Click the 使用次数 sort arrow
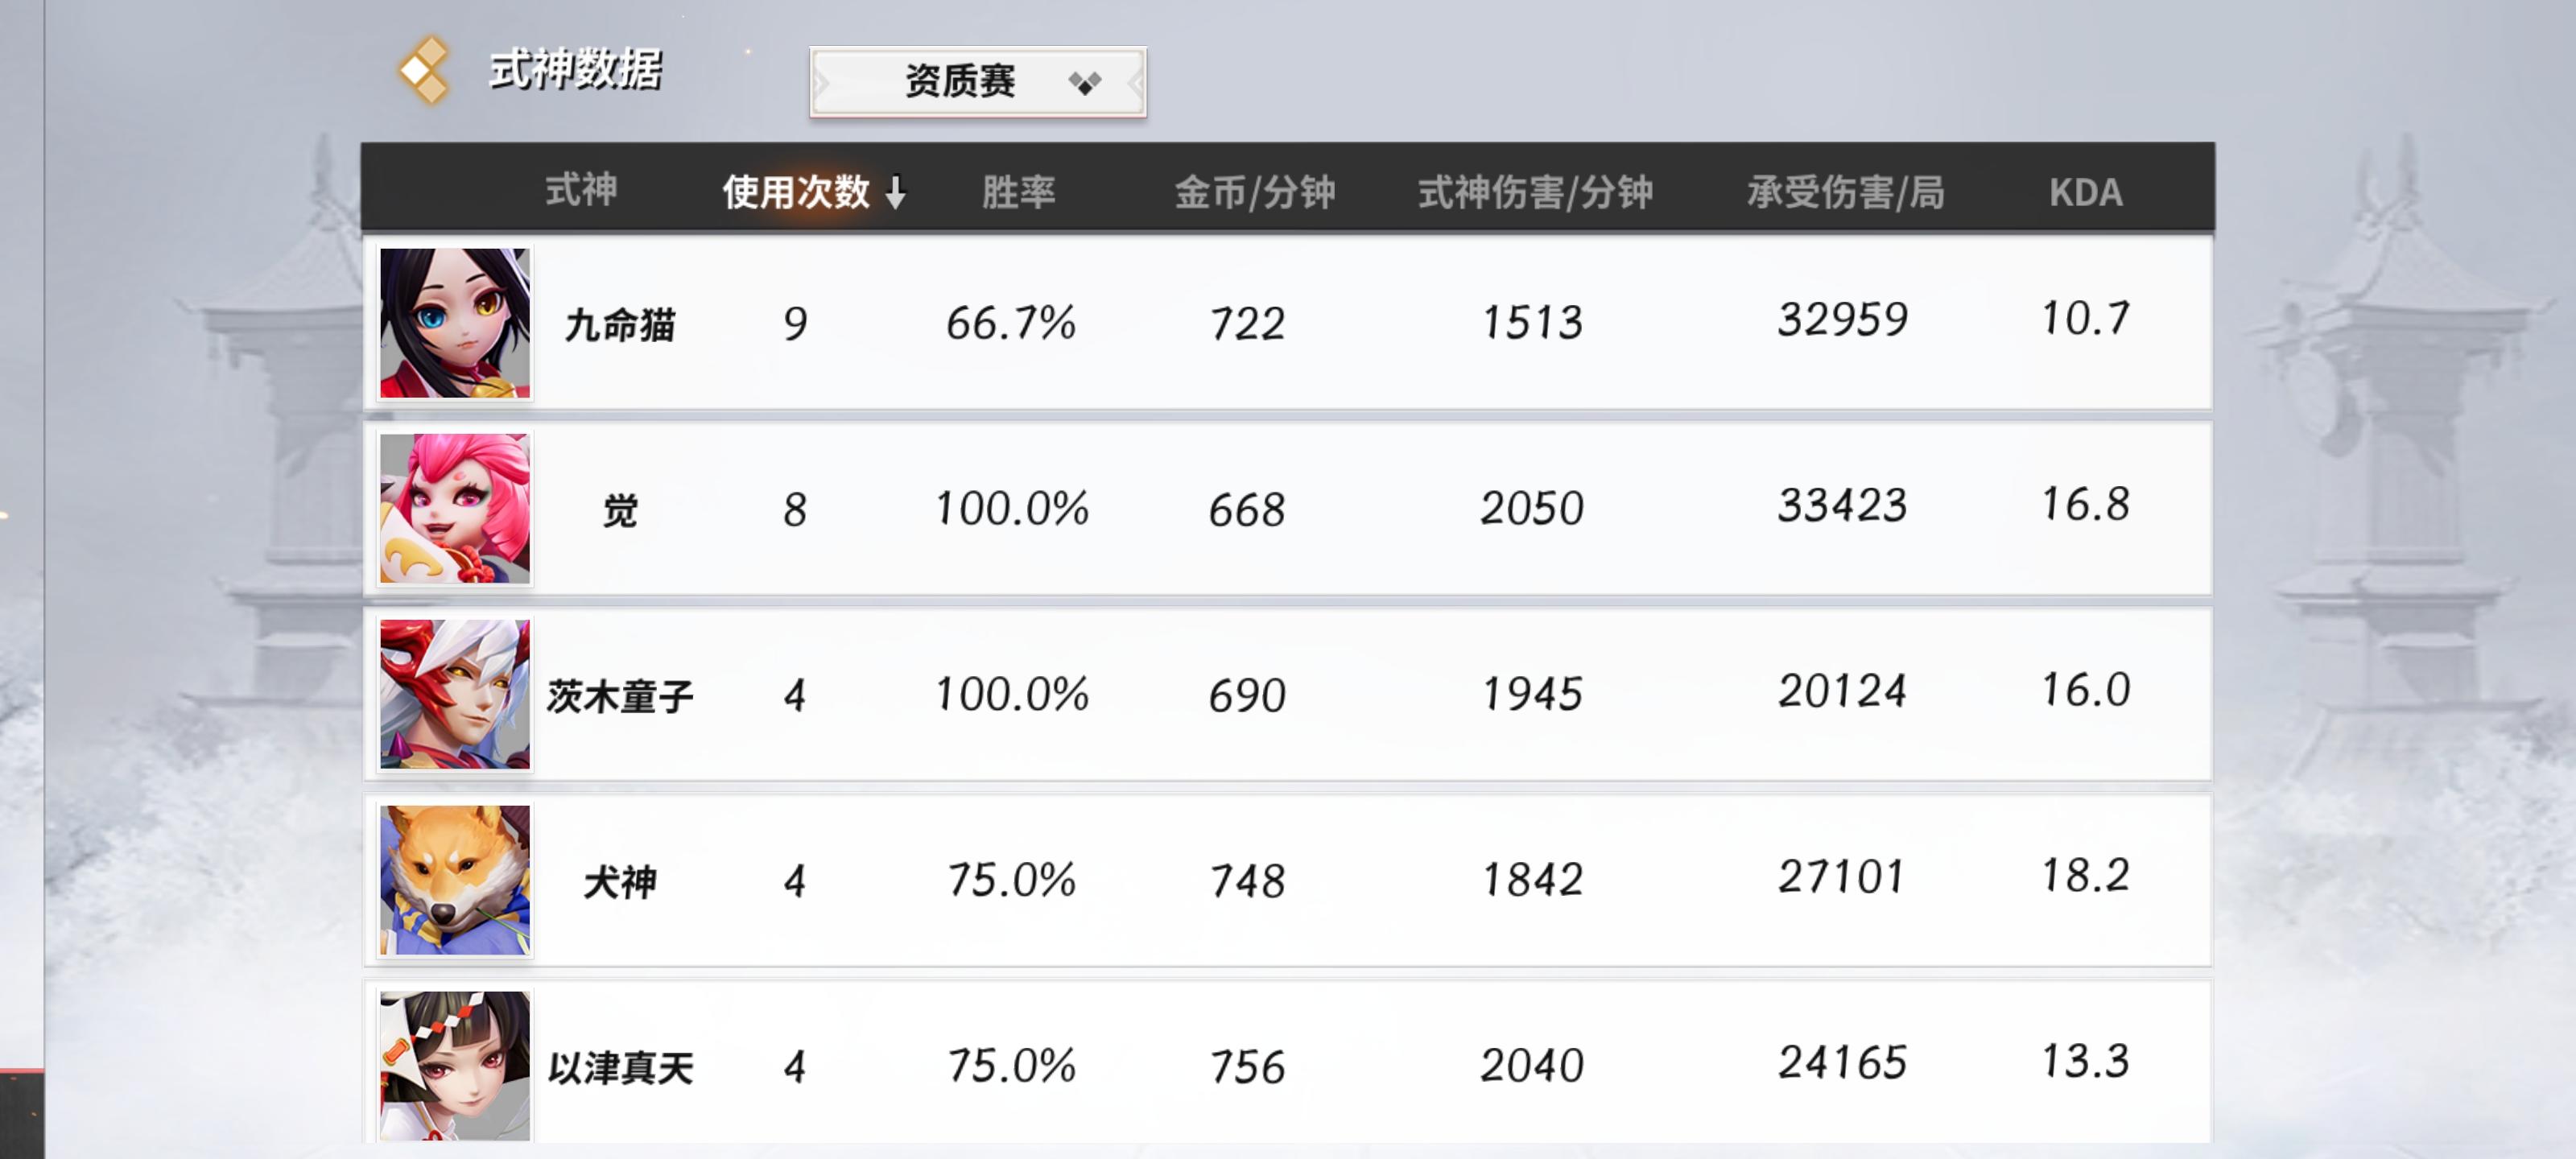Screen dimensions: 2576x1159 tap(895, 192)
